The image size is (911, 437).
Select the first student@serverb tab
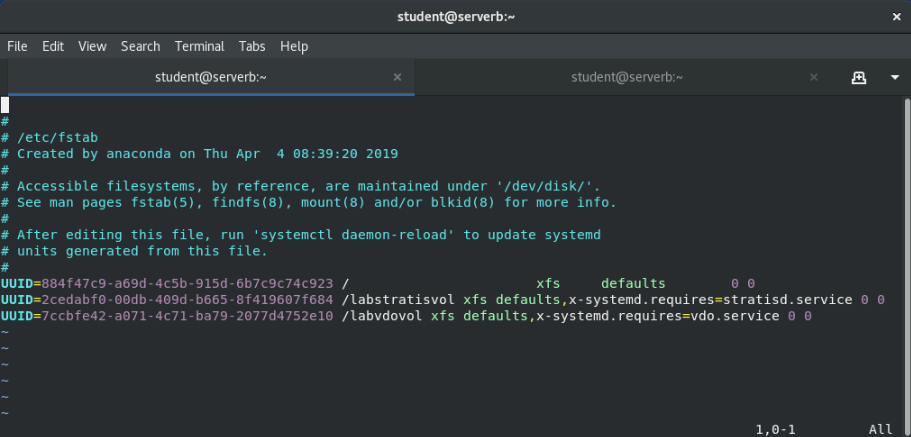(210, 77)
